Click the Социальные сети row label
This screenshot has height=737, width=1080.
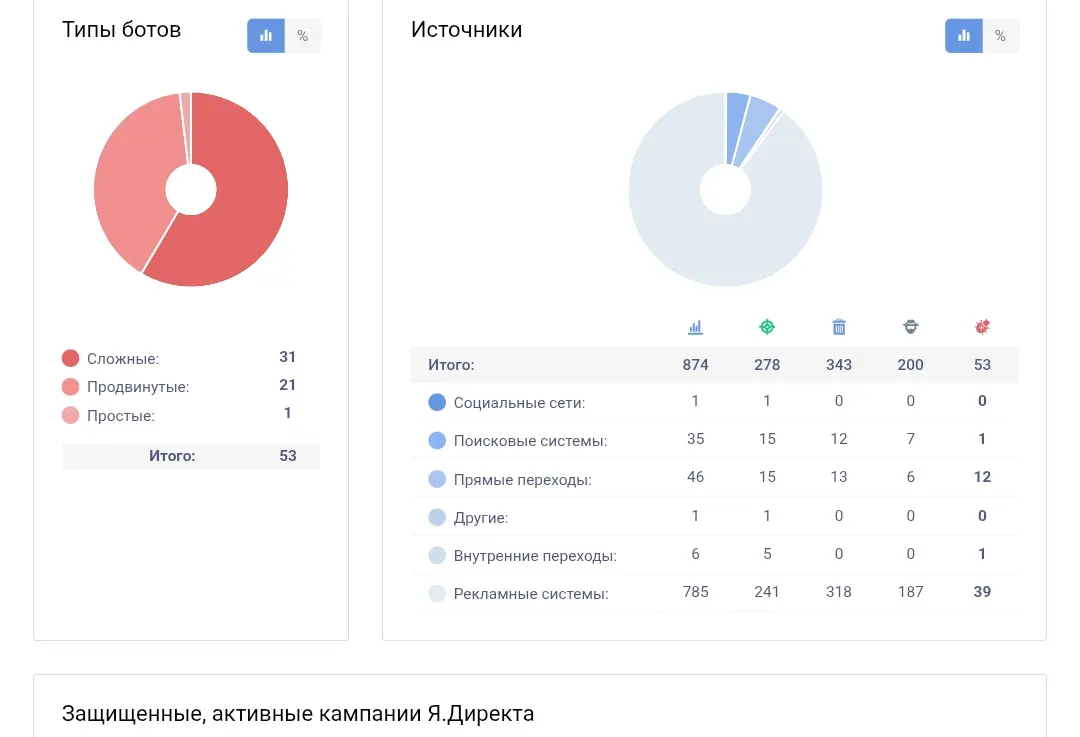(519, 403)
